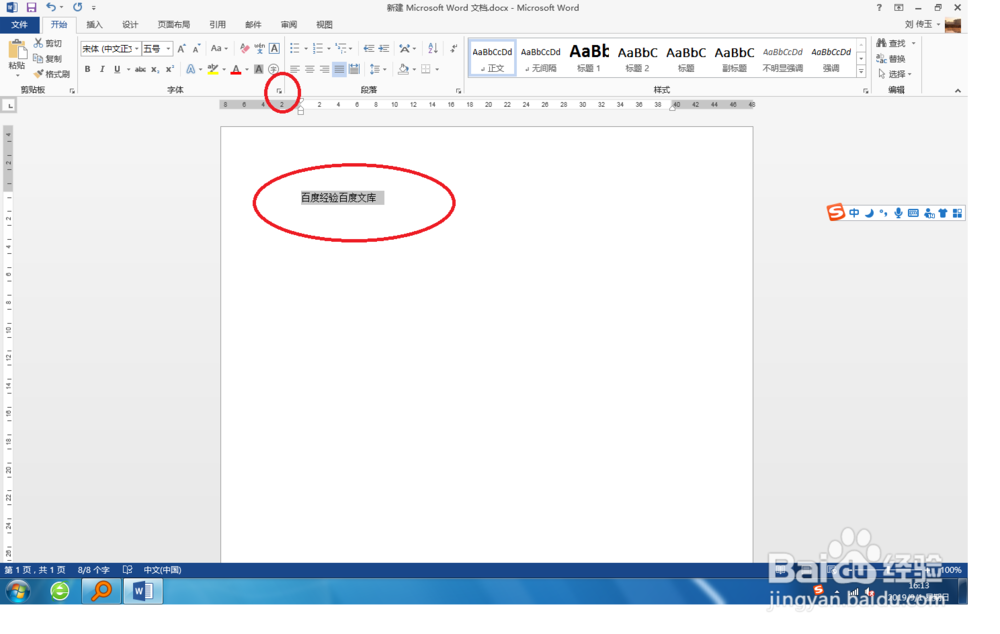Switch to the 引用 References tab

tap(217, 25)
